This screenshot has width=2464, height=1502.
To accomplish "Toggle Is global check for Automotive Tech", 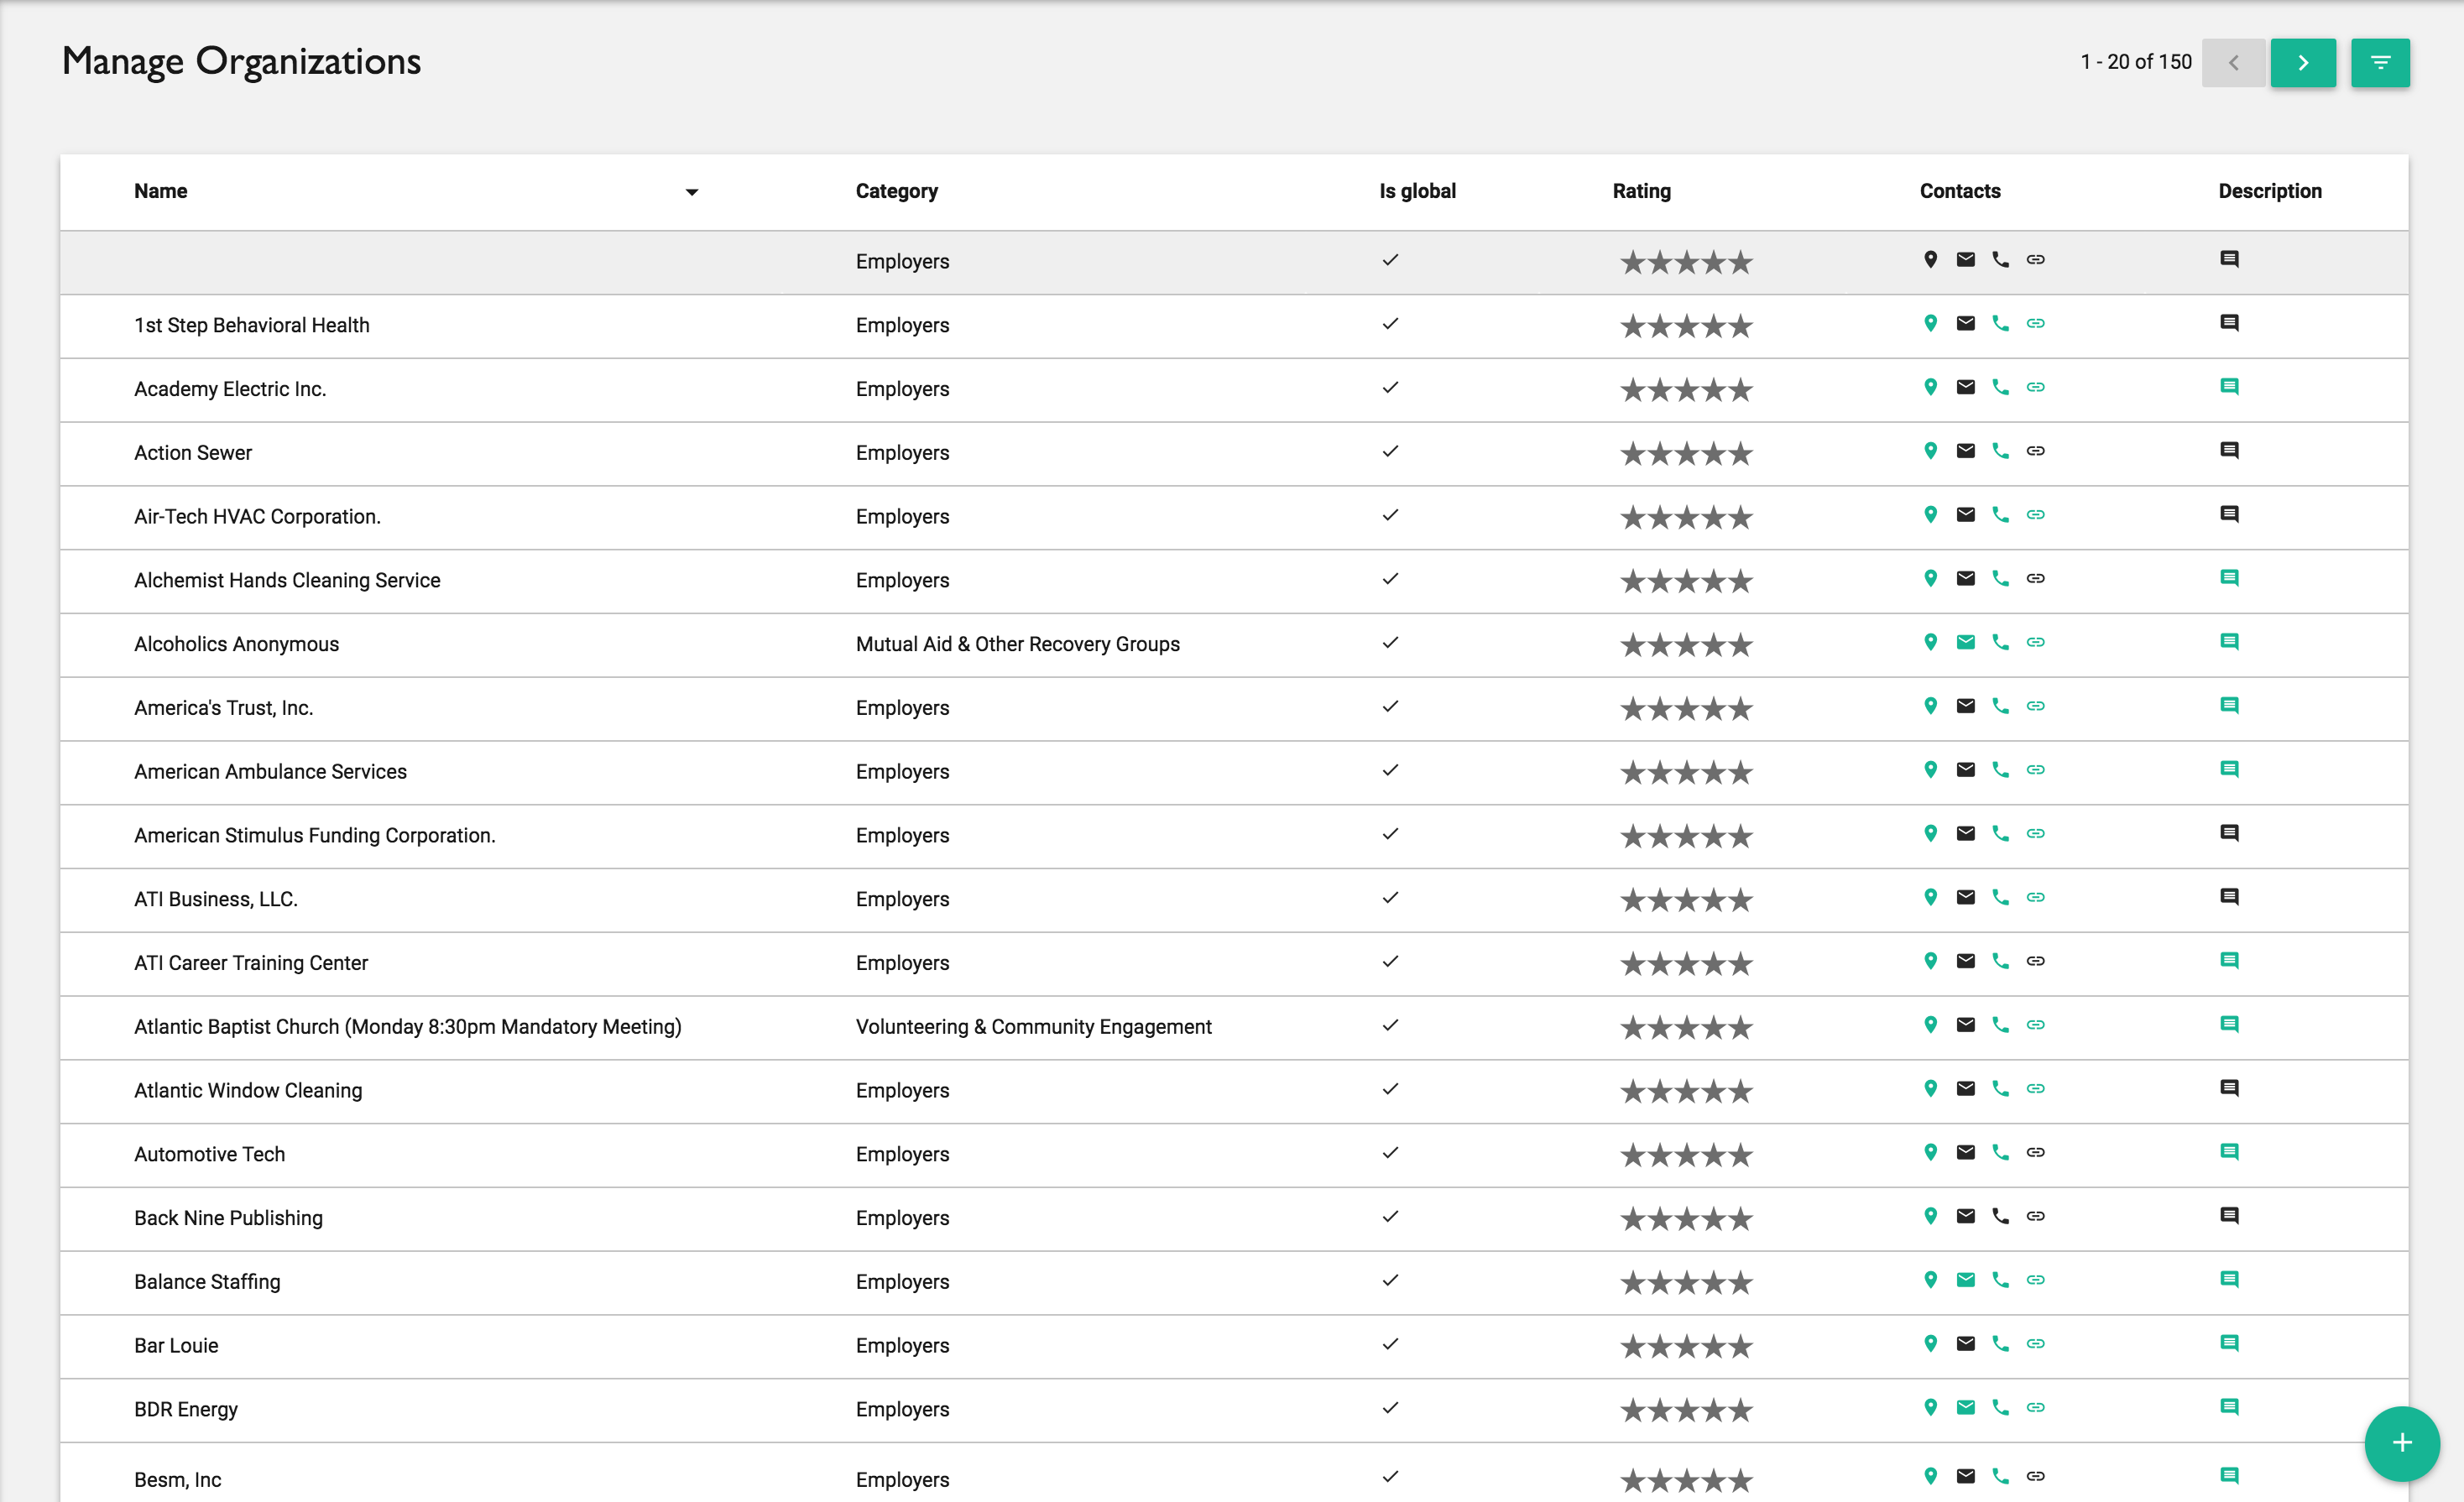I will (1389, 1153).
